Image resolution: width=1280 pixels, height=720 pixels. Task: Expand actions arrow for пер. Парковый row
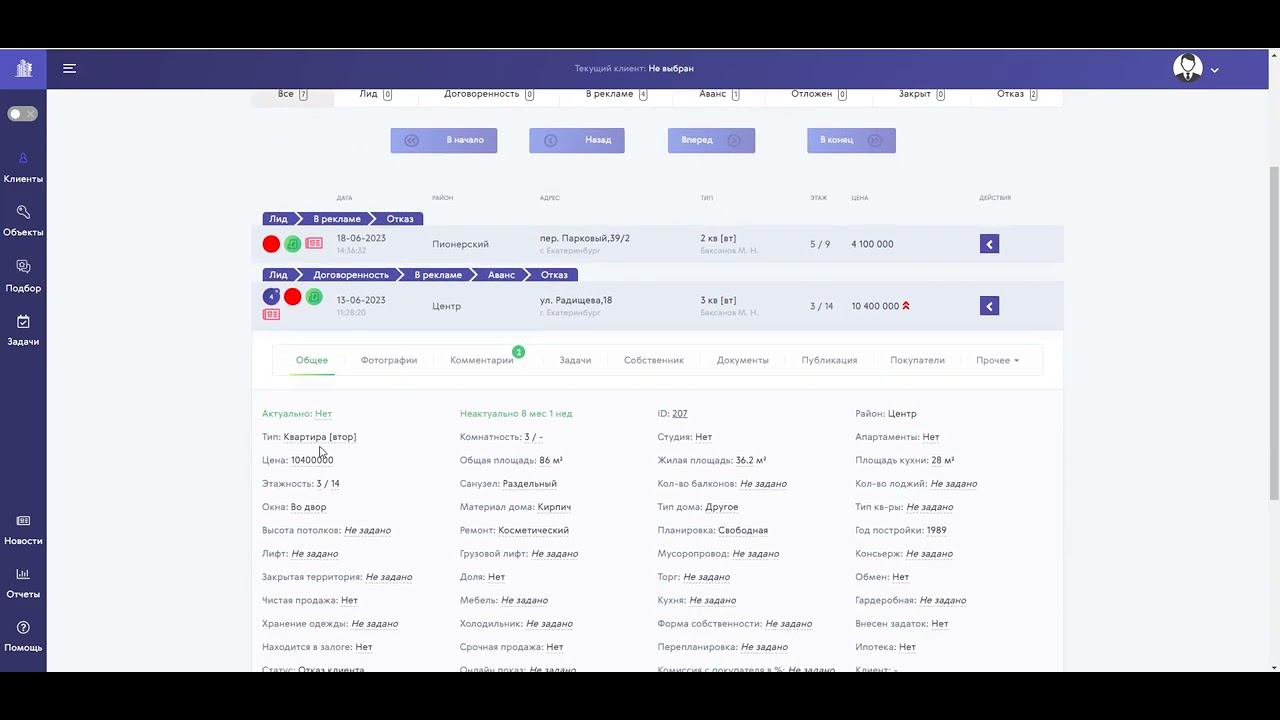point(989,244)
